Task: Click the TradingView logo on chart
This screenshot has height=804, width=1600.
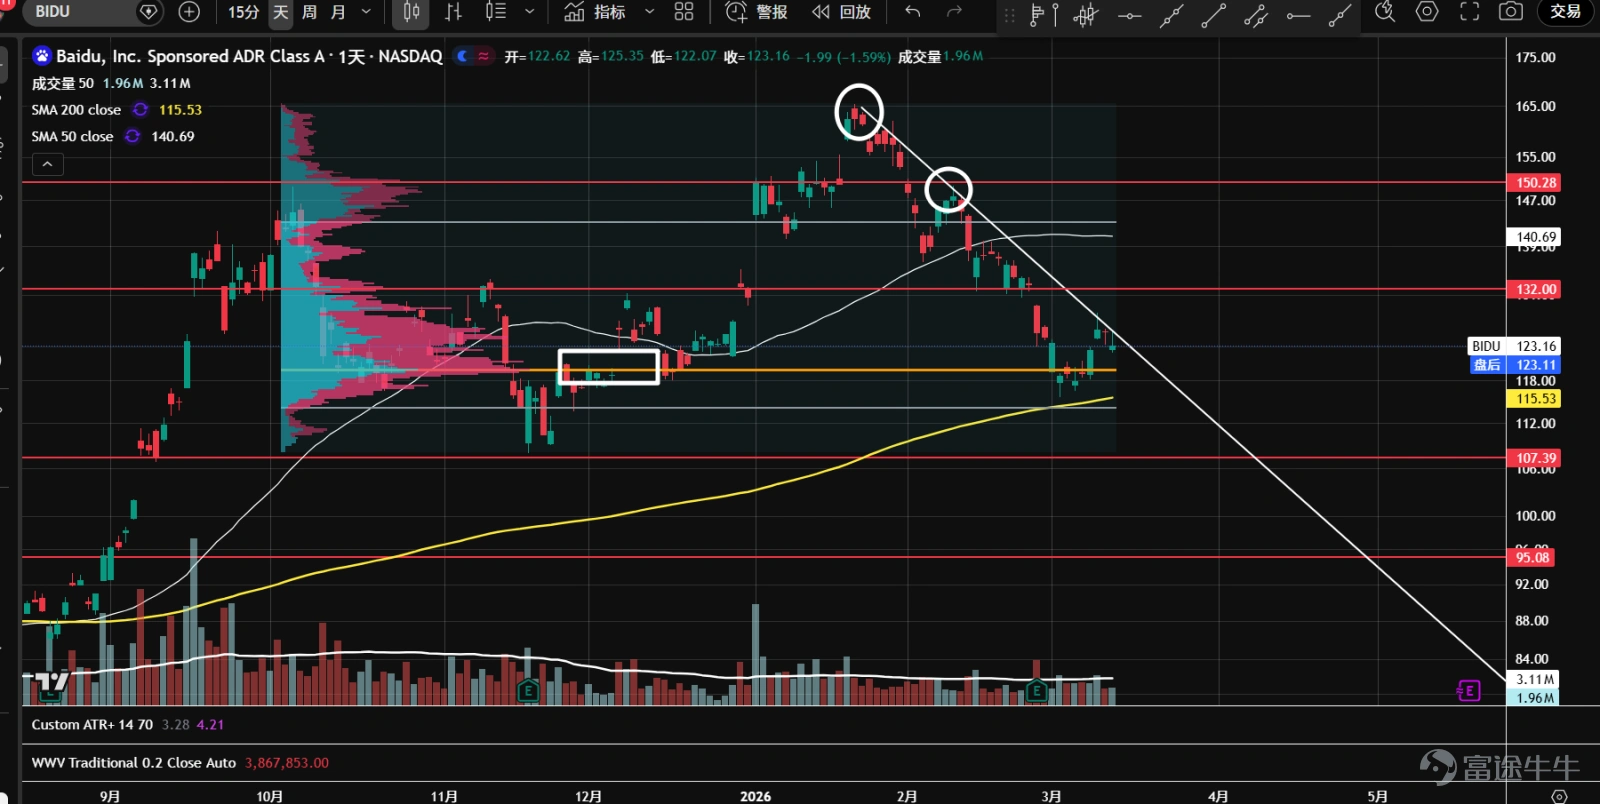Action: pos(52,681)
